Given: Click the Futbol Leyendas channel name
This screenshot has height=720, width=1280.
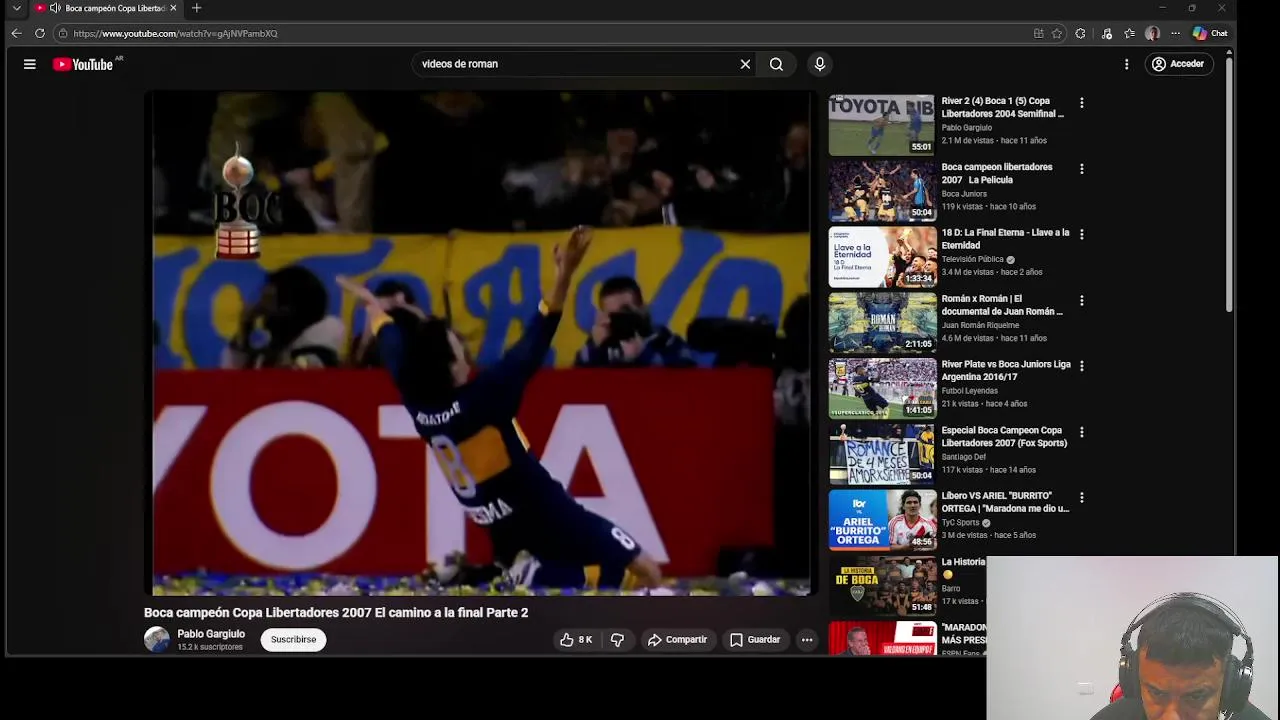Looking at the screenshot, I should pos(969,391).
